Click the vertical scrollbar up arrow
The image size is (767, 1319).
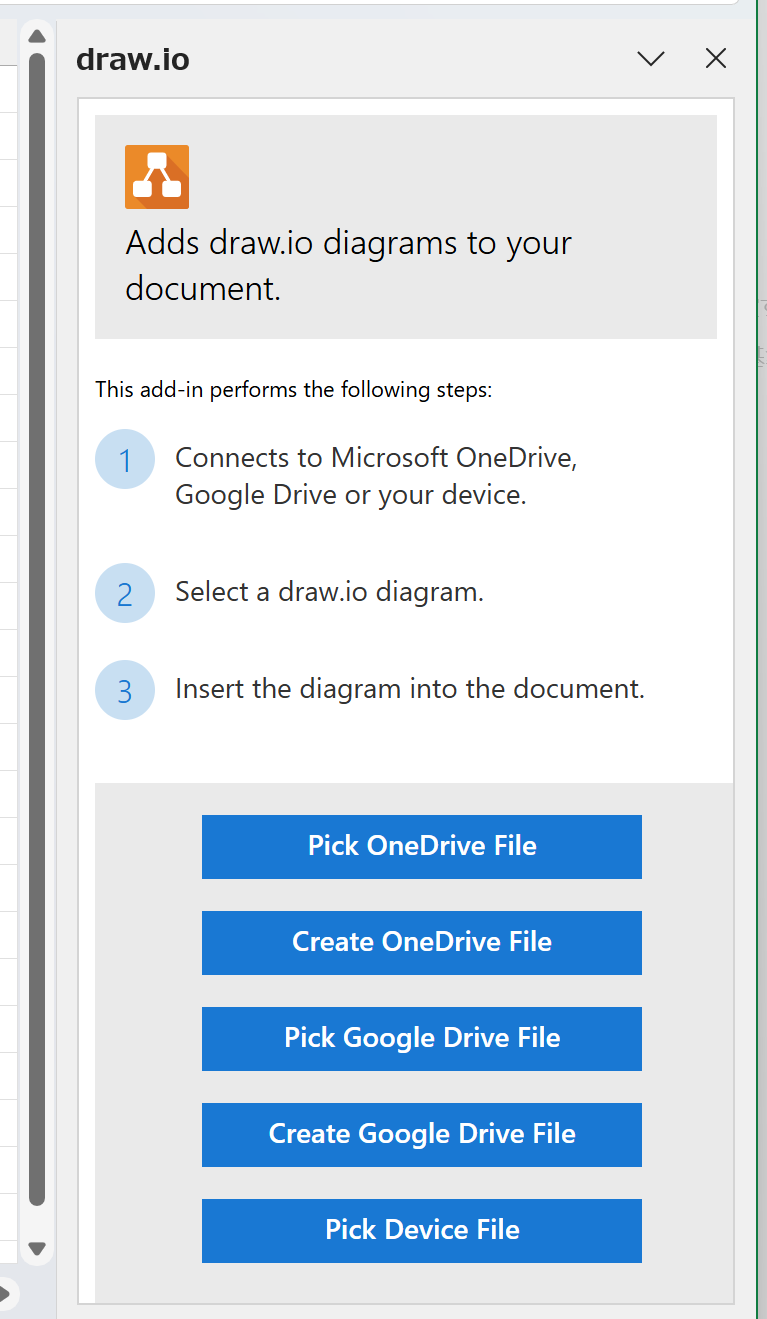[37, 37]
